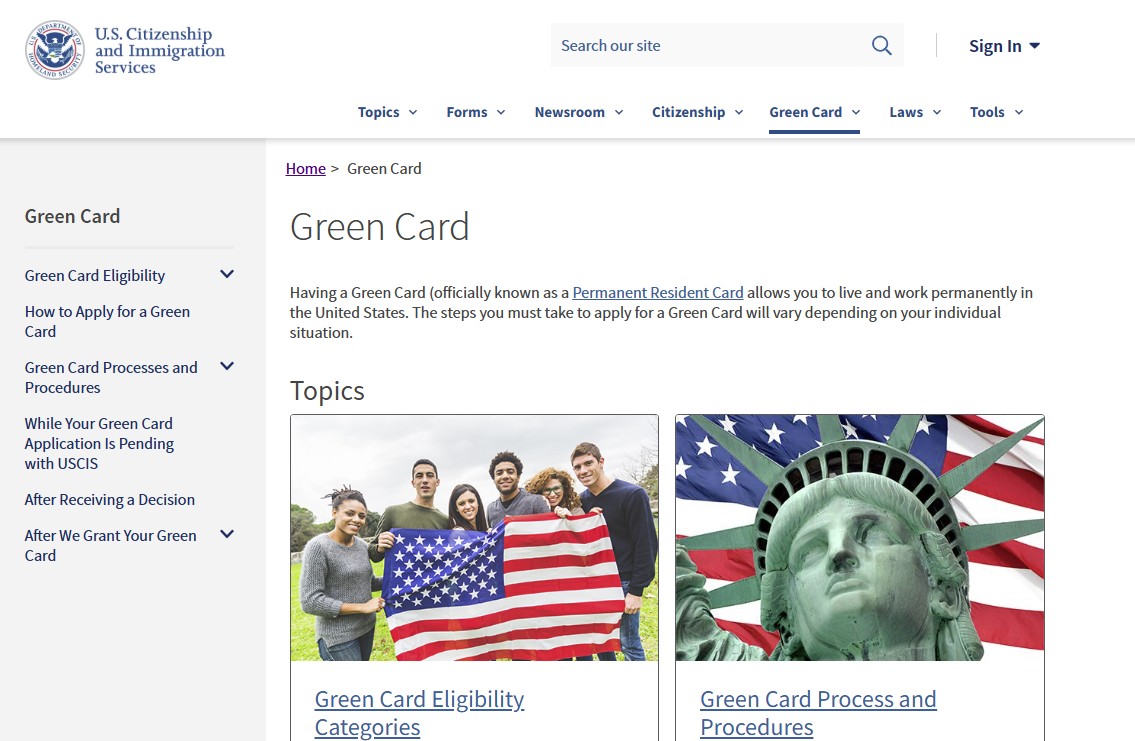Expand Green Card Processes and Procedures chevron

pyautogui.click(x=227, y=367)
